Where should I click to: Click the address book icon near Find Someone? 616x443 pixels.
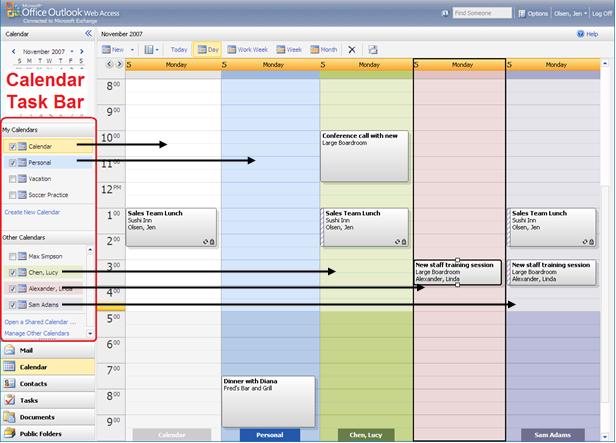tap(445, 13)
